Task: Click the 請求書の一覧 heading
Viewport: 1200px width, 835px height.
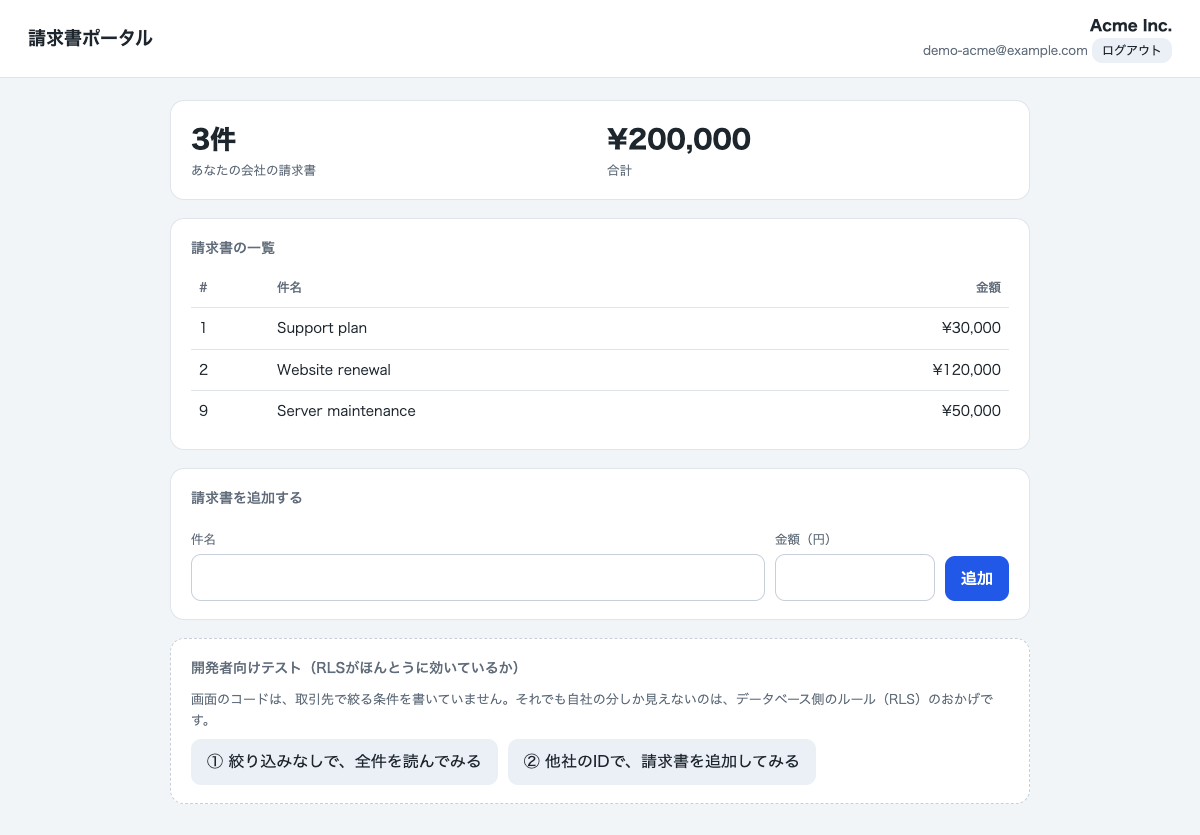Action: pyautogui.click(x=233, y=248)
